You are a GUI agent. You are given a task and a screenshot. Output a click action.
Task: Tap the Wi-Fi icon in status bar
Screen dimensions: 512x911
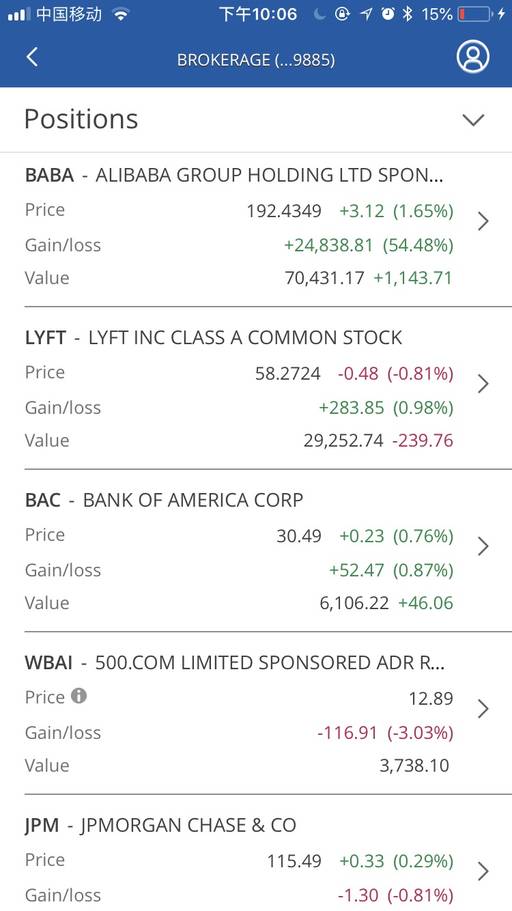(121, 15)
